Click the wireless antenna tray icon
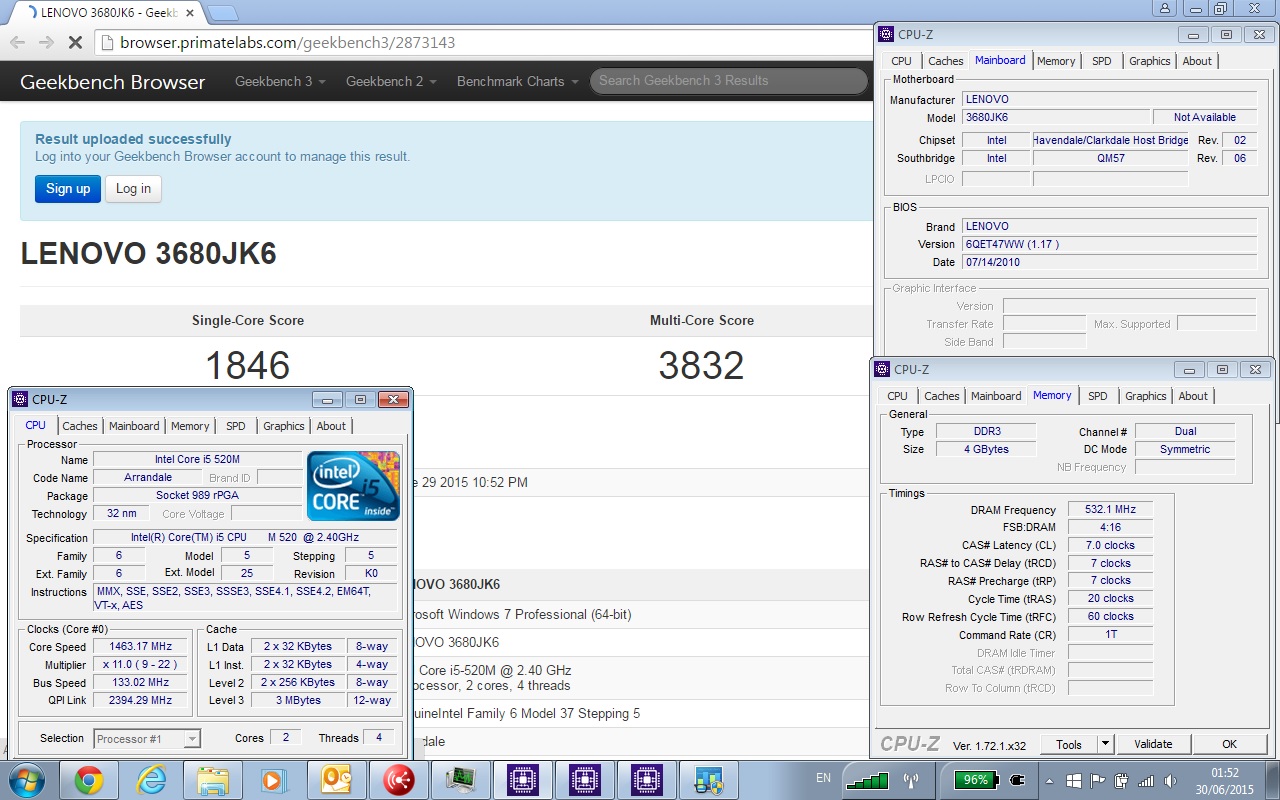 point(911,780)
